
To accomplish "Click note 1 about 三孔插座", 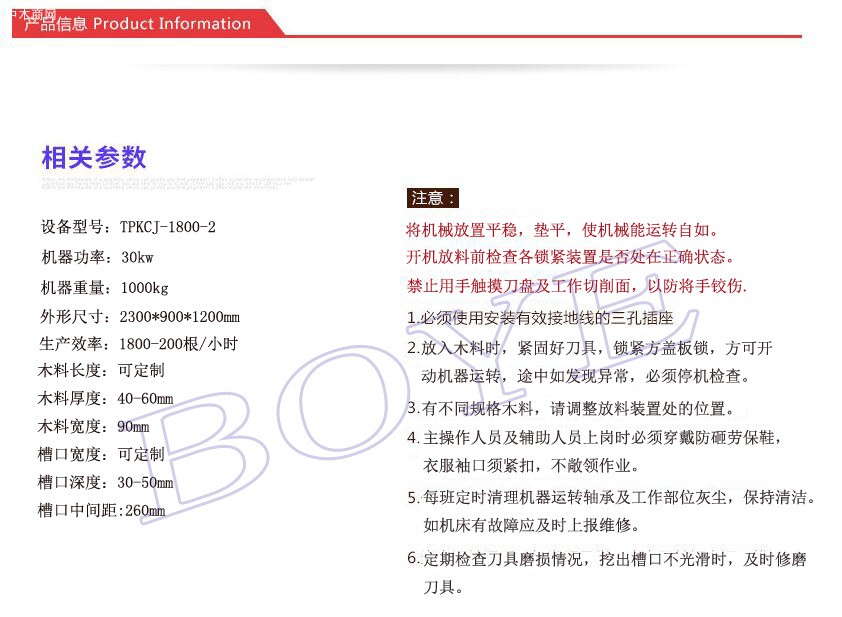I will [540, 318].
